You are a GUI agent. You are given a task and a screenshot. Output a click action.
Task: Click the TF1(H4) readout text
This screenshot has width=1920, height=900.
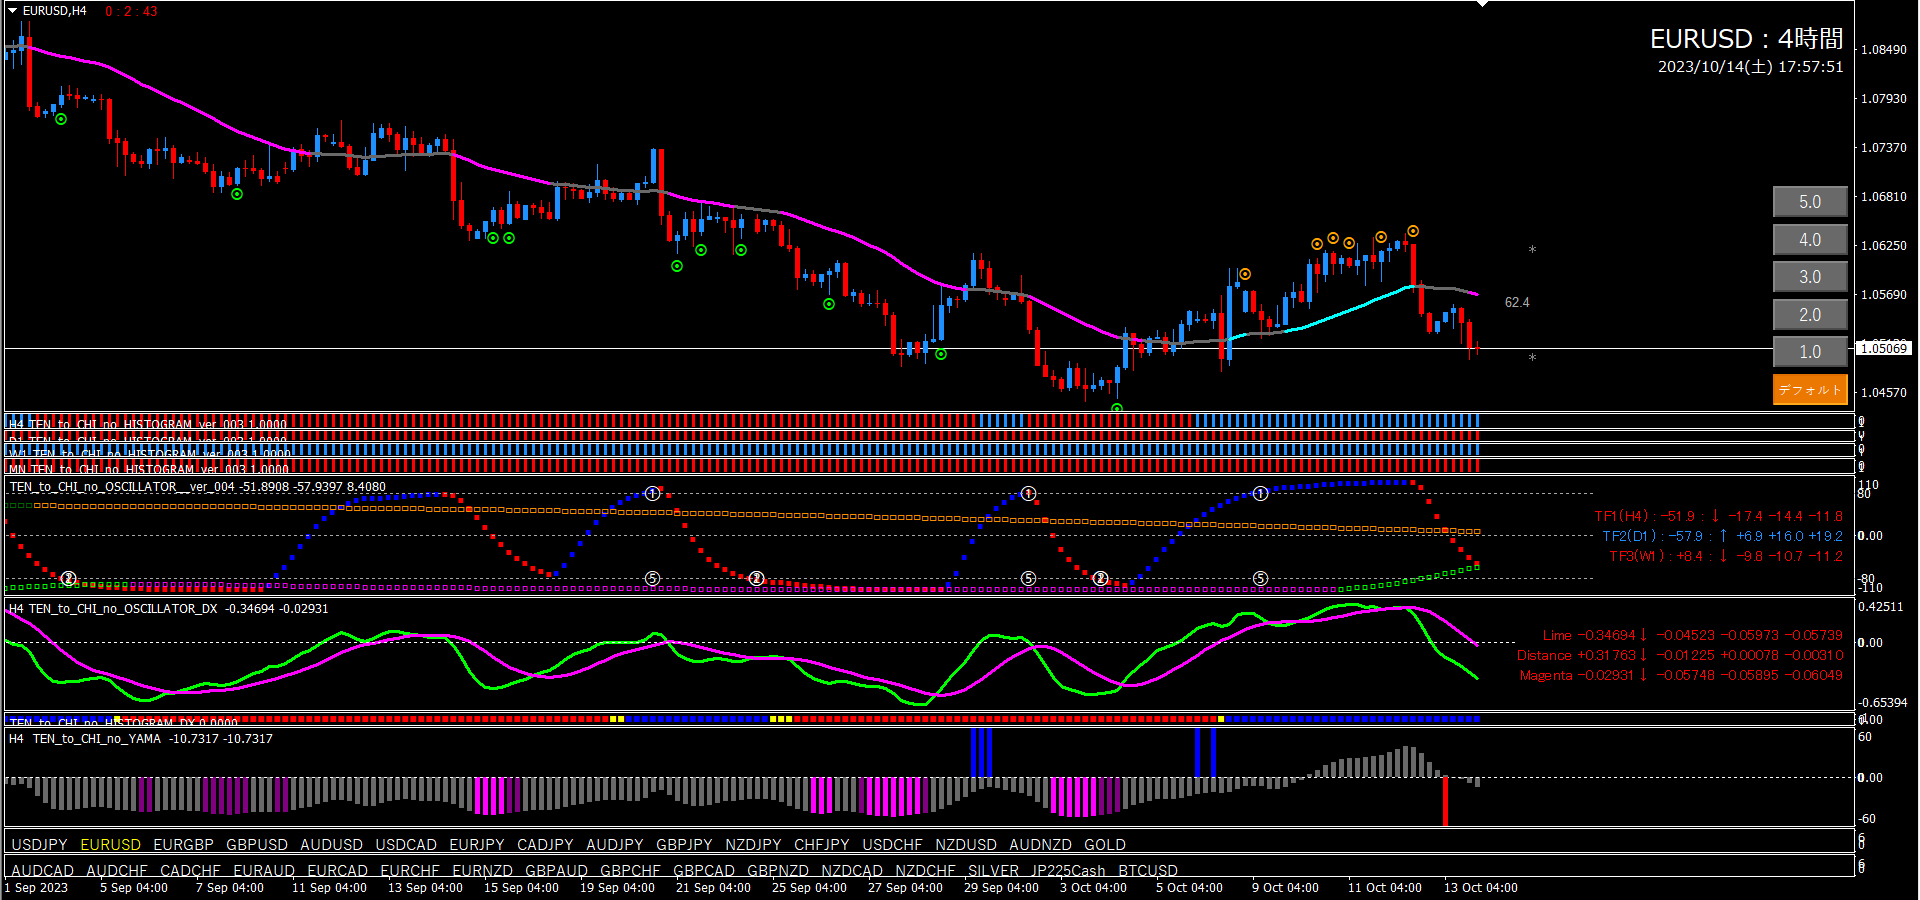(x=1718, y=516)
